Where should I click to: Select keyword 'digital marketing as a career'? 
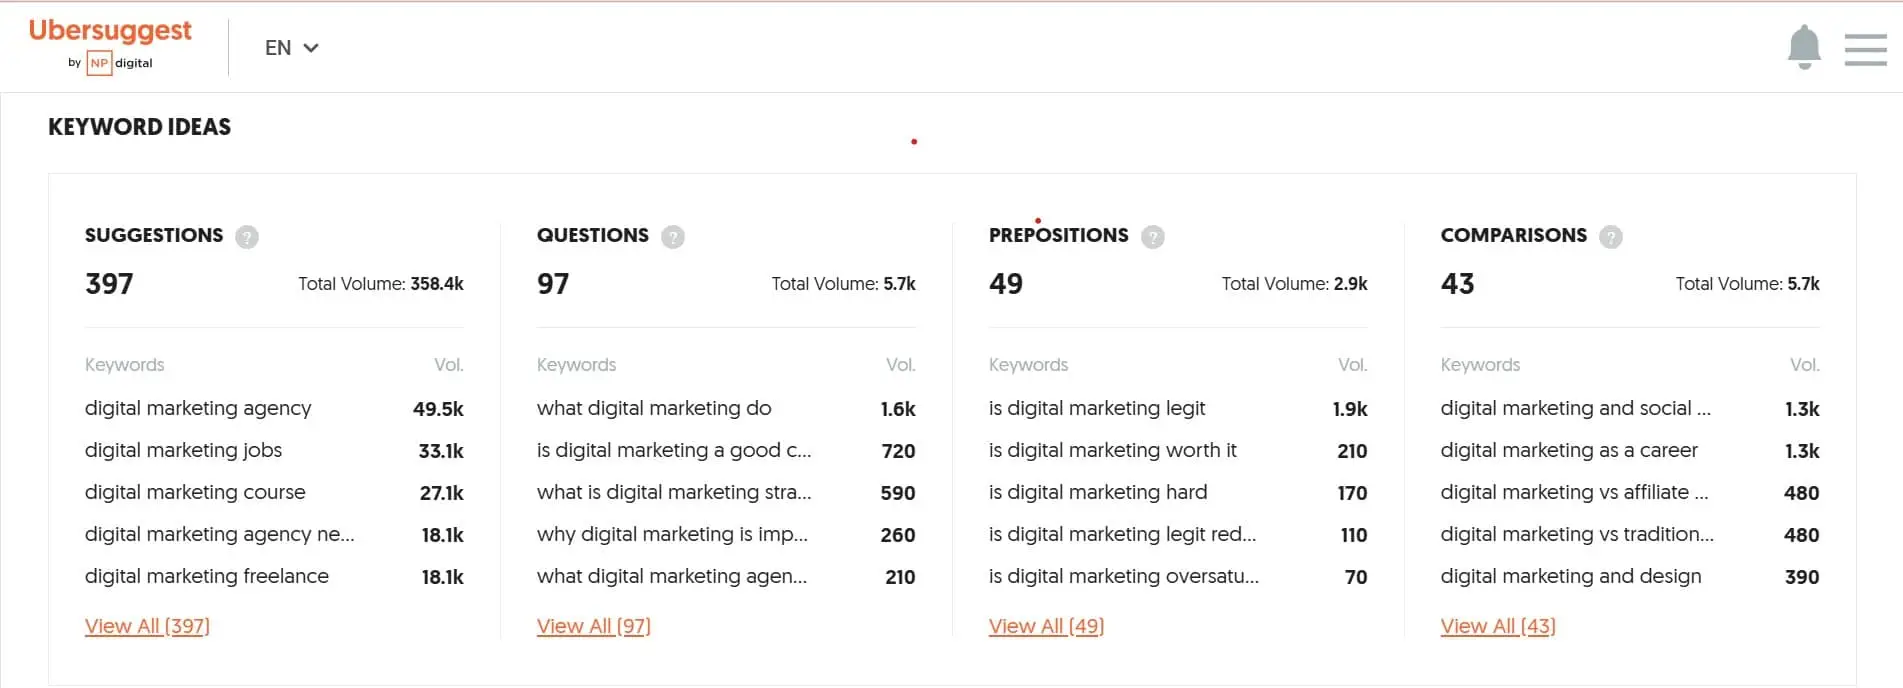[x=1568, y=450]
